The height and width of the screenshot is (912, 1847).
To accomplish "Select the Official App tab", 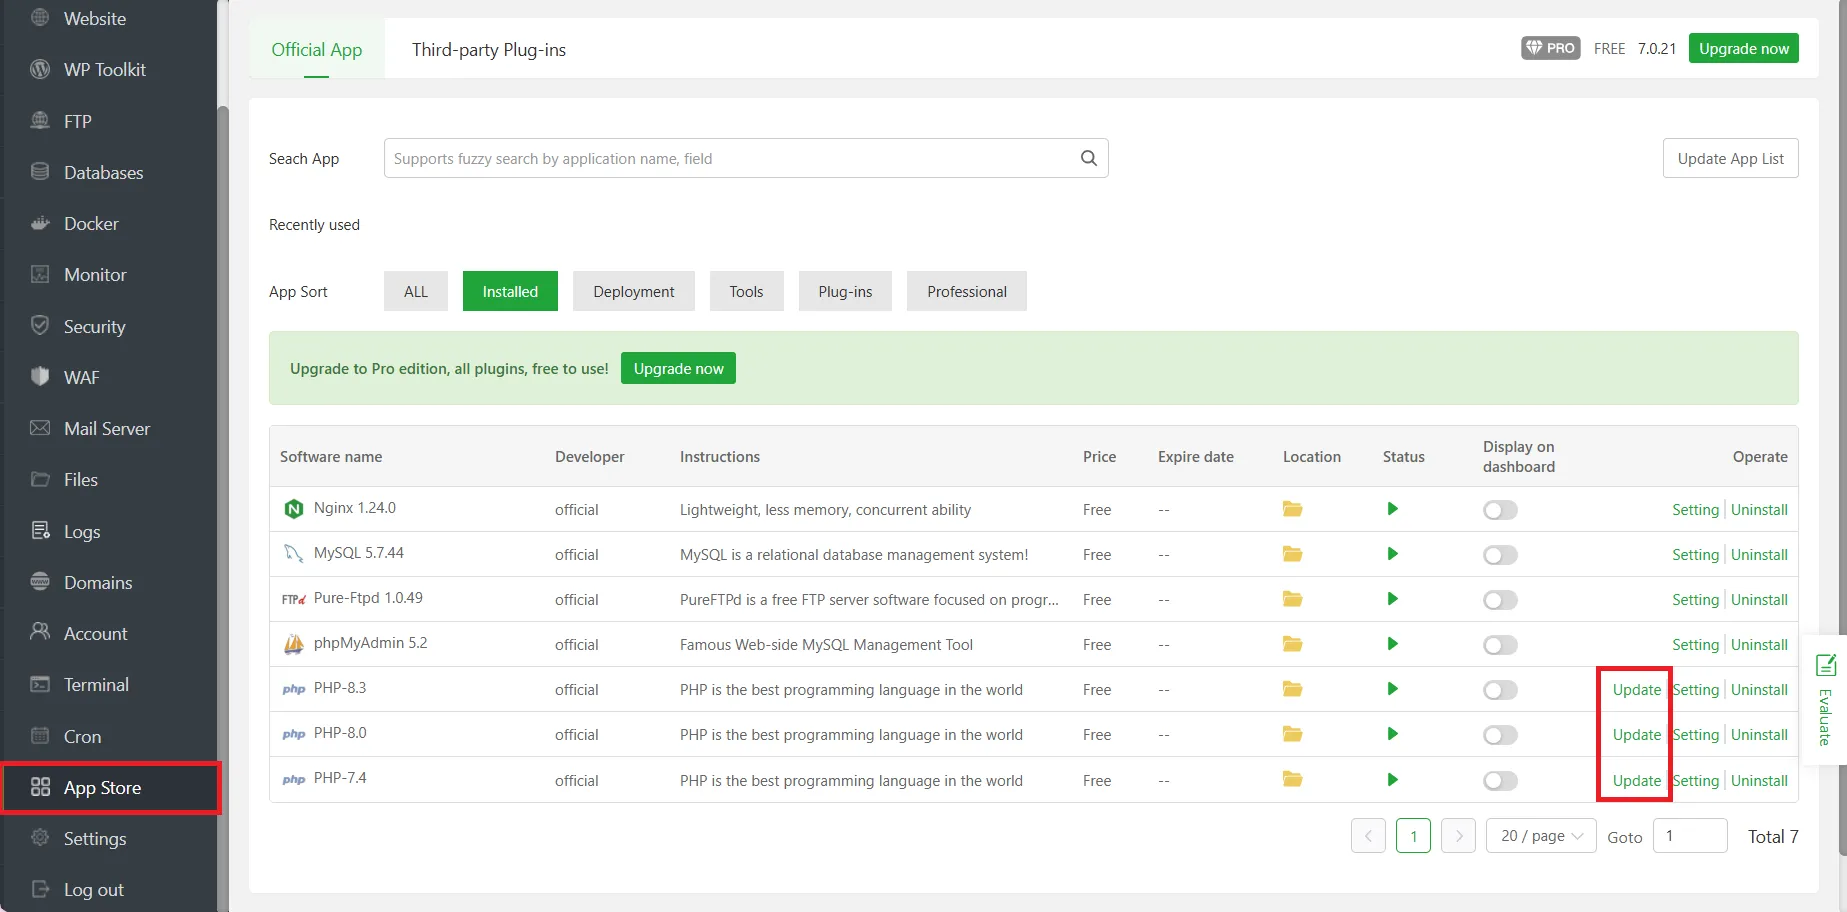I will [x=317, y=49].
